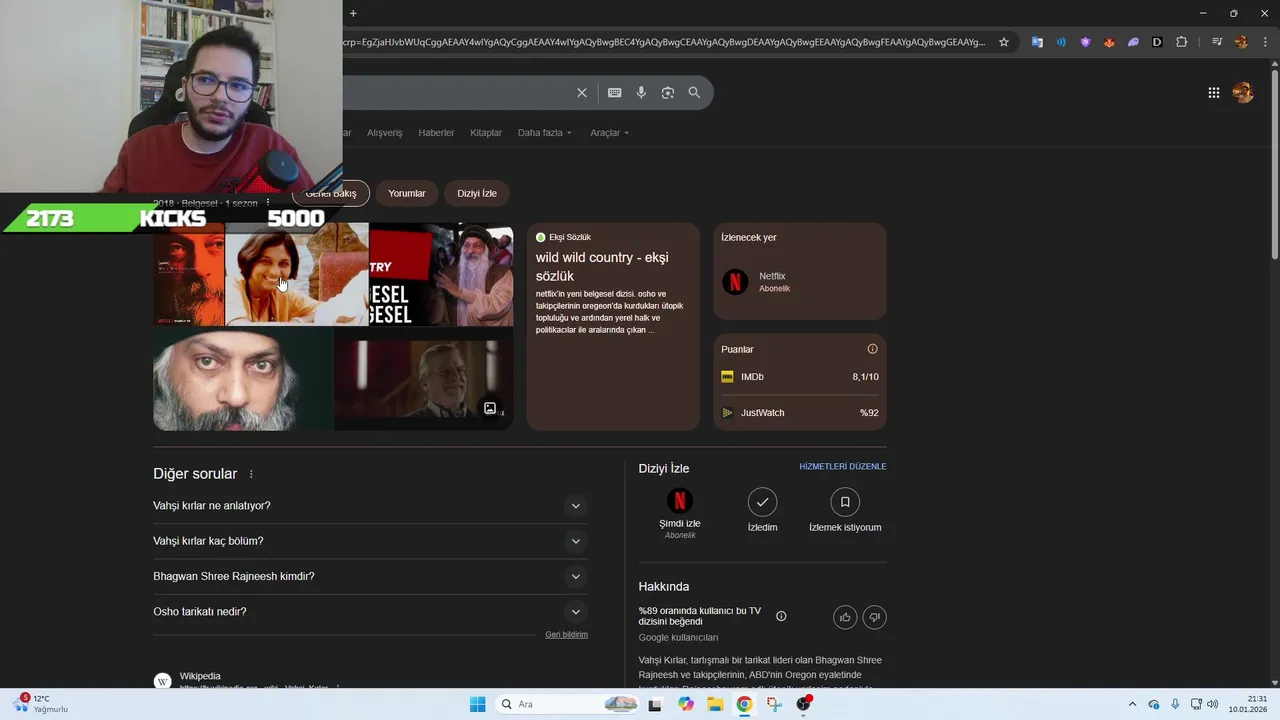Click Şimdi izle Netflix button

click(x=679, y=513)
